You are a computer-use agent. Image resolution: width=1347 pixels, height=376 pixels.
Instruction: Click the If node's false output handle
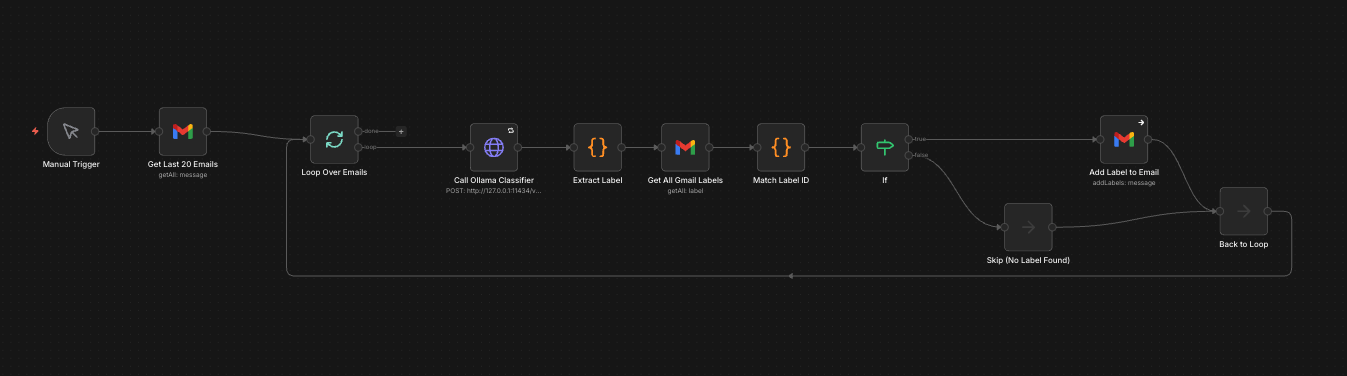[x=908, y=155]
